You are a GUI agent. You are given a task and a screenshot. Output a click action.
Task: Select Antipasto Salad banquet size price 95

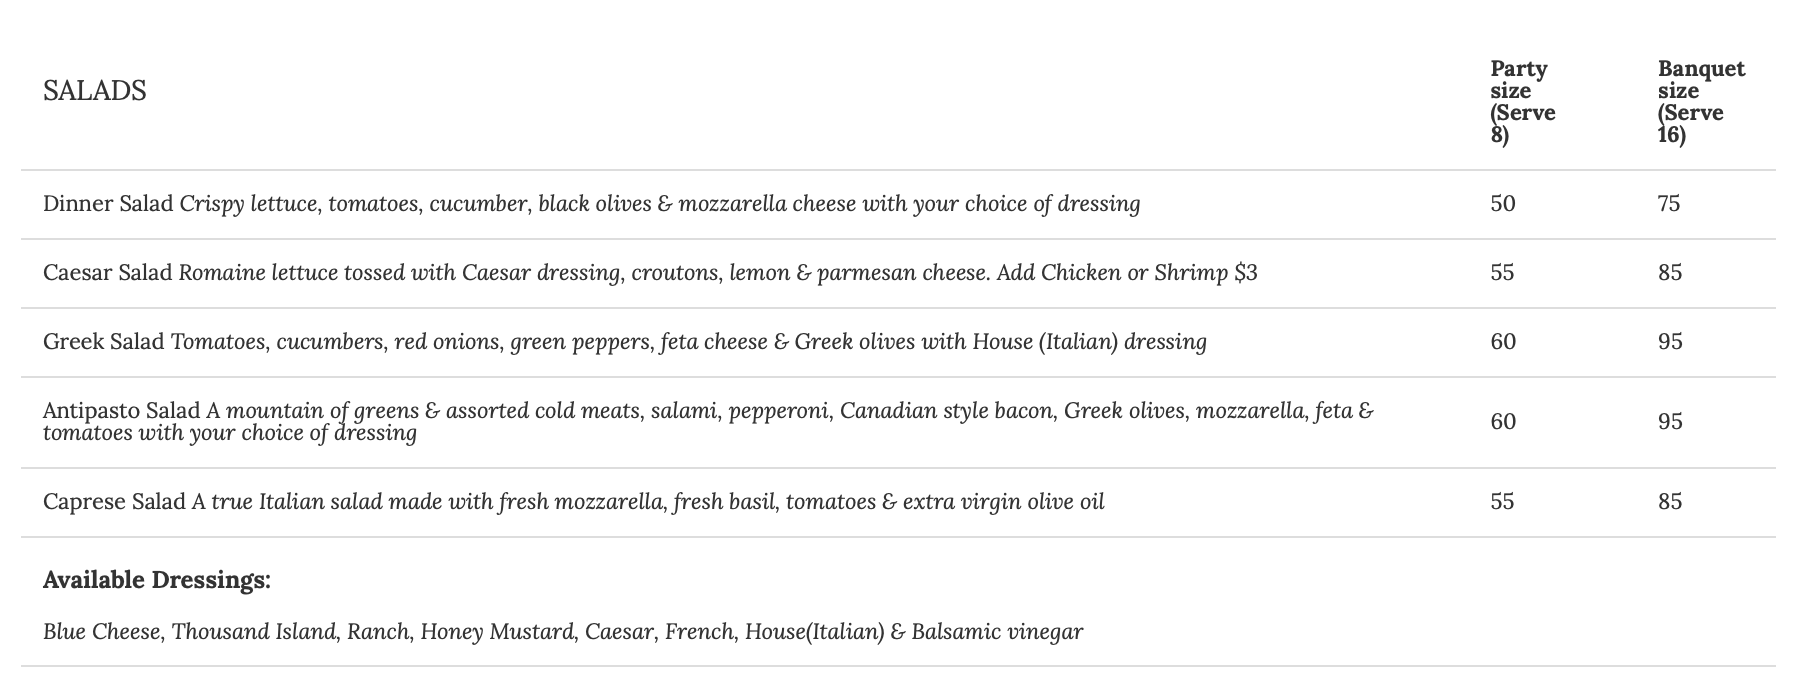click(1669, 421)
